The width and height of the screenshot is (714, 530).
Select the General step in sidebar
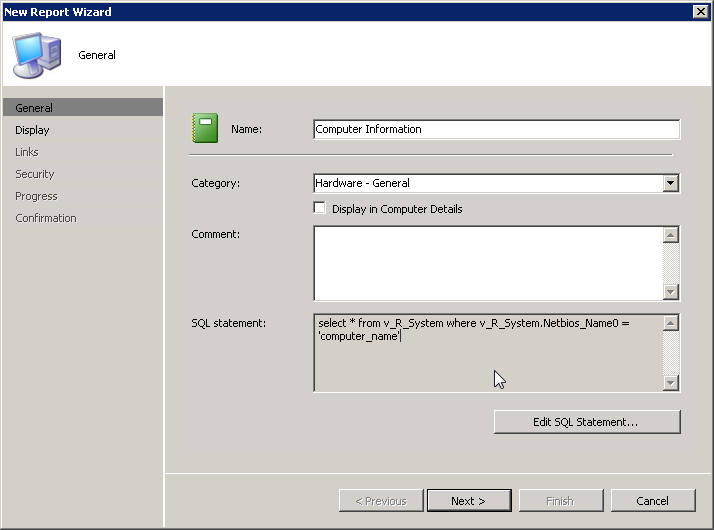tap(82, 107)
